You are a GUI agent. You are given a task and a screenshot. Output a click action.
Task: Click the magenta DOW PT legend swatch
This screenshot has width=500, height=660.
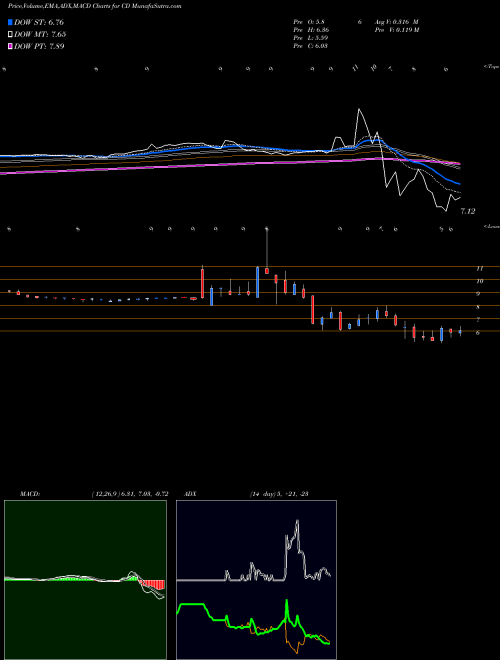[x=10, y=46]
